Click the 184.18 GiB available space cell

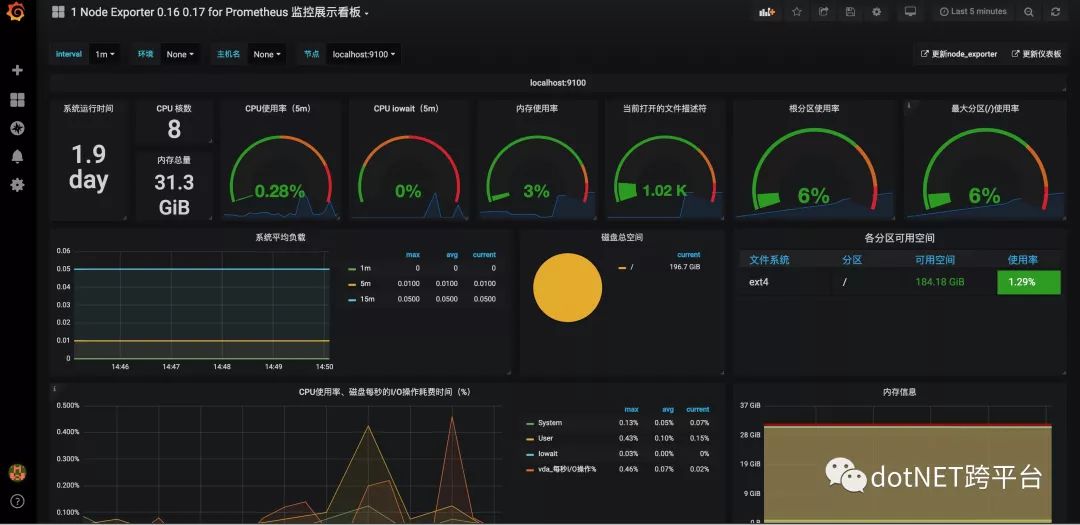tap(940, 282)
